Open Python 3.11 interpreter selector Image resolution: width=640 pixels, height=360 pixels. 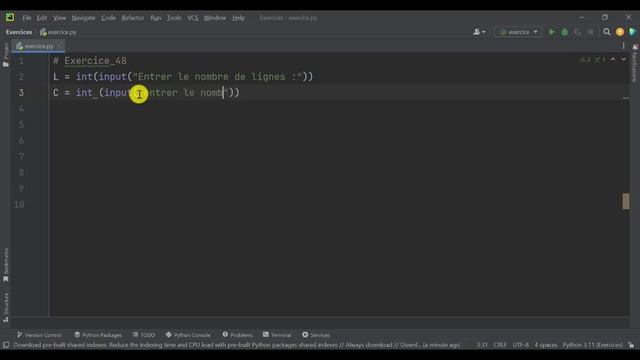(593, 345)
